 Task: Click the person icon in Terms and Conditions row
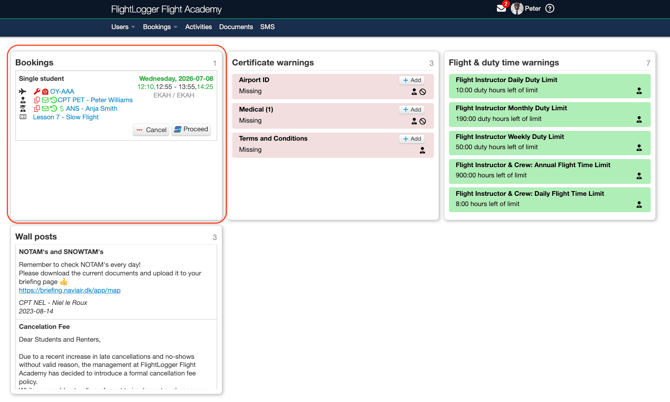click(x=422, y=150)
